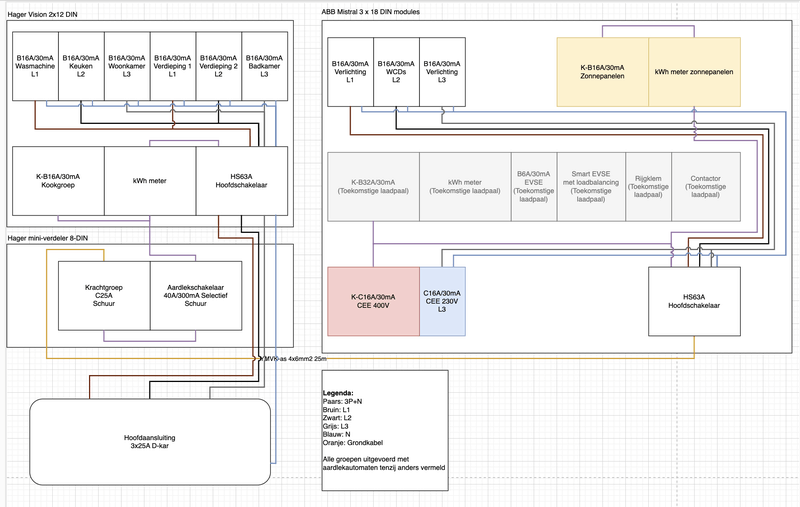Click the 'Grijs: L3' legend line
Viewport: 800px width, 507px height.
[336, 426]
